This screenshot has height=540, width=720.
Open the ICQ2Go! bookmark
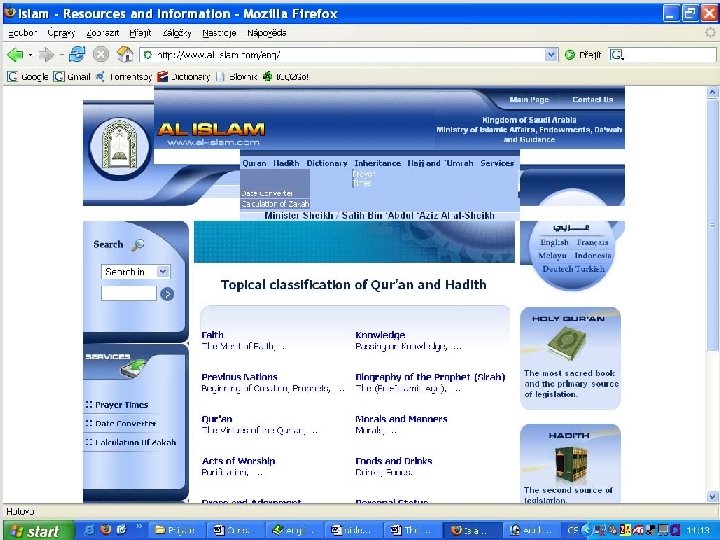click(286, 77)
